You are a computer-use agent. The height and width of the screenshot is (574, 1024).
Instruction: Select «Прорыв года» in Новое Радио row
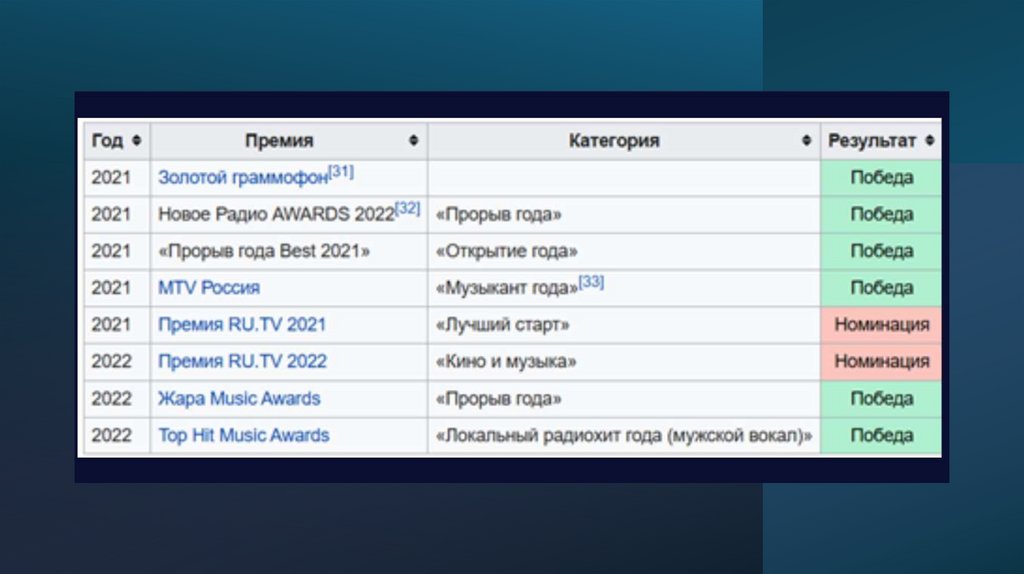[x=624, y=214]
